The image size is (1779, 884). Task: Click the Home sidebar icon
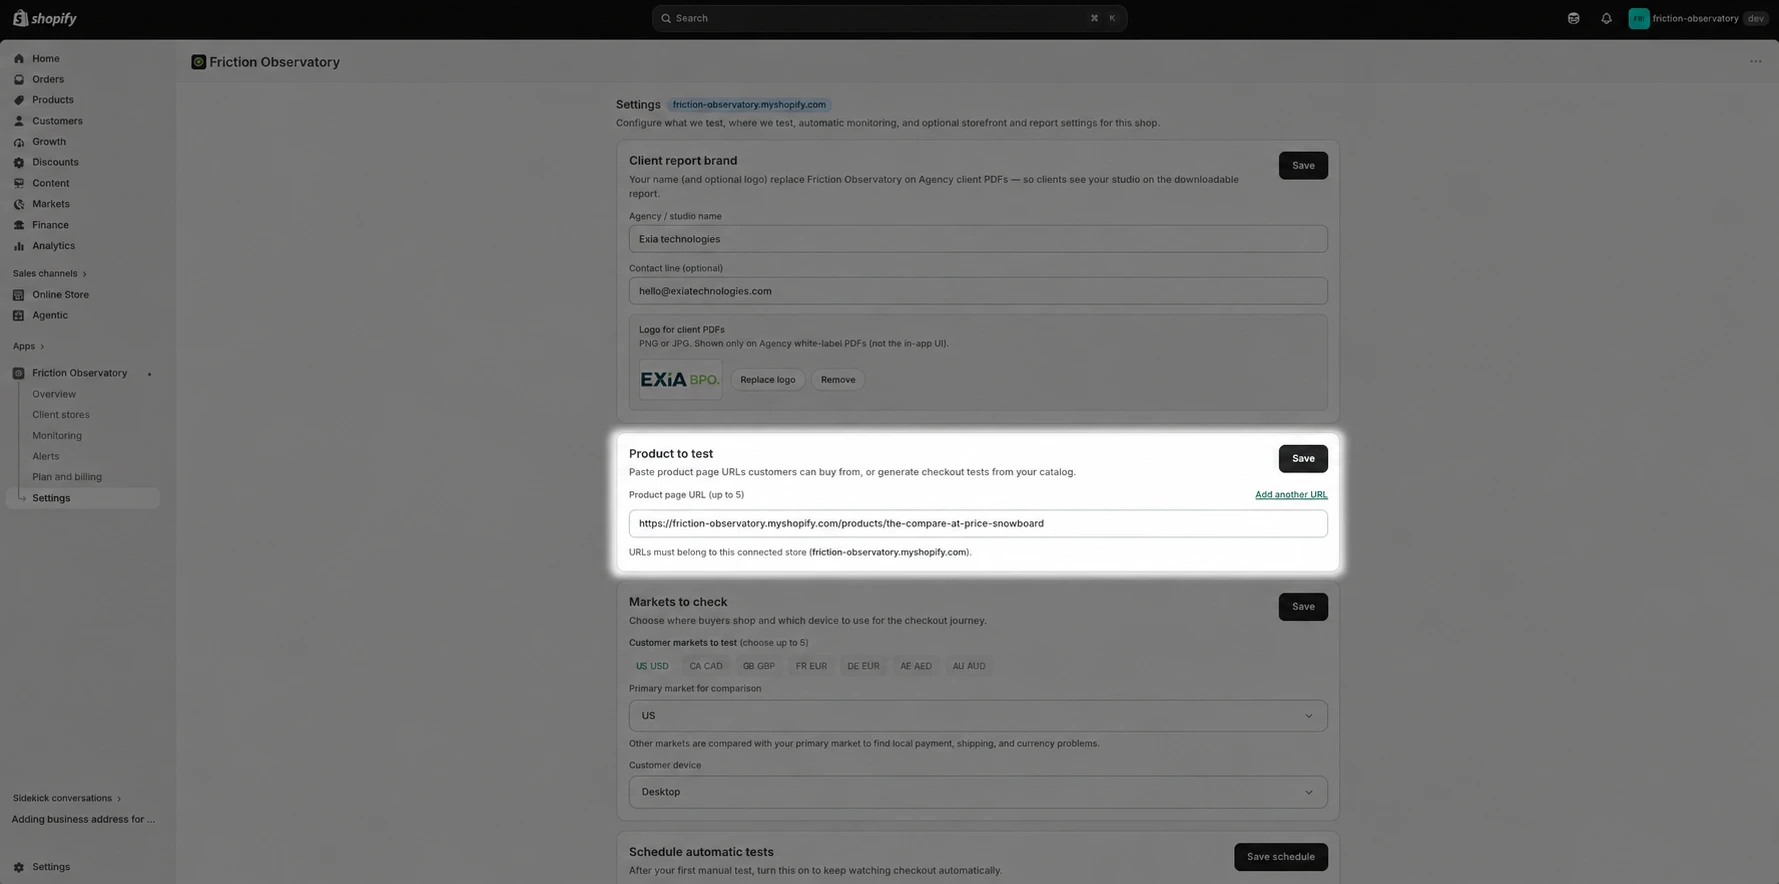click(19, 59)
